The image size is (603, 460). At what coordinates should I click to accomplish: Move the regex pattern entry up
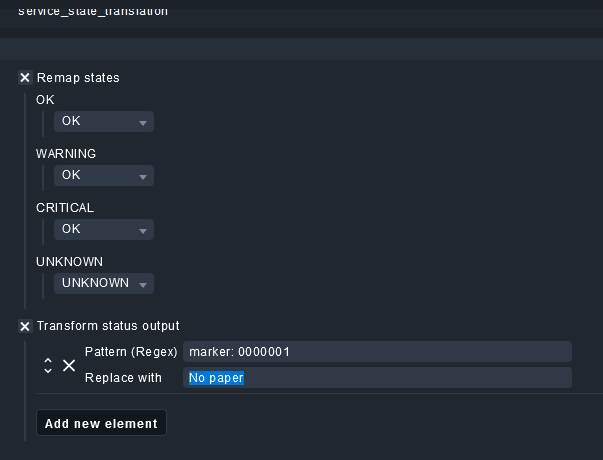click(x=48, y=360)
